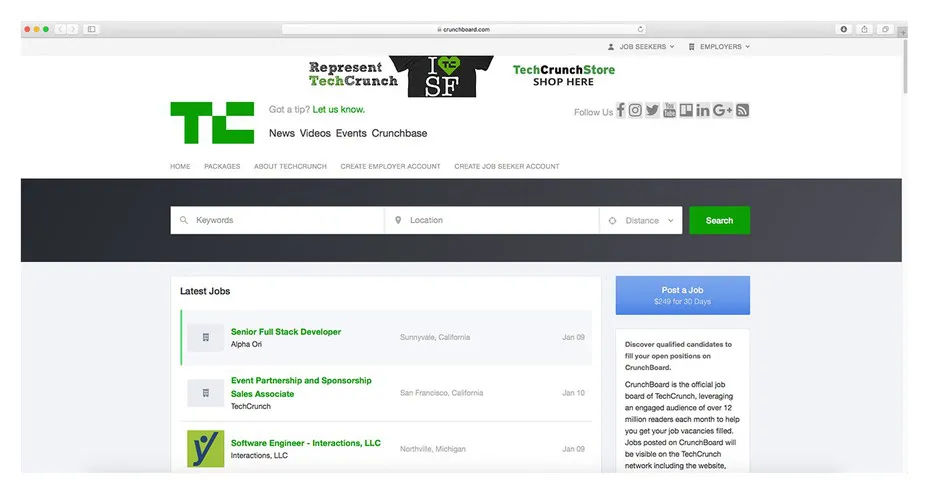Open Crunchbase navigation link
Screen dimensions: 930x500
(399, 133)
